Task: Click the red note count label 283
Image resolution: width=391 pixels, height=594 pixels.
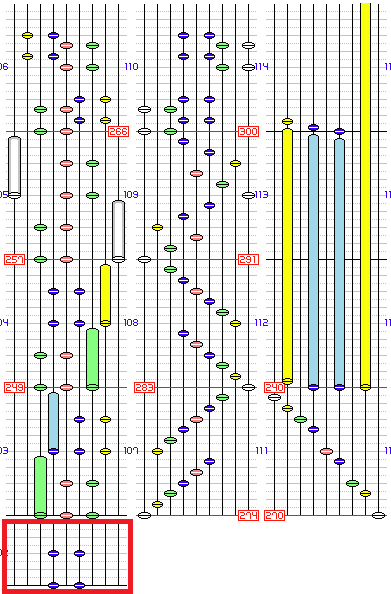Action: click(145, 388)
